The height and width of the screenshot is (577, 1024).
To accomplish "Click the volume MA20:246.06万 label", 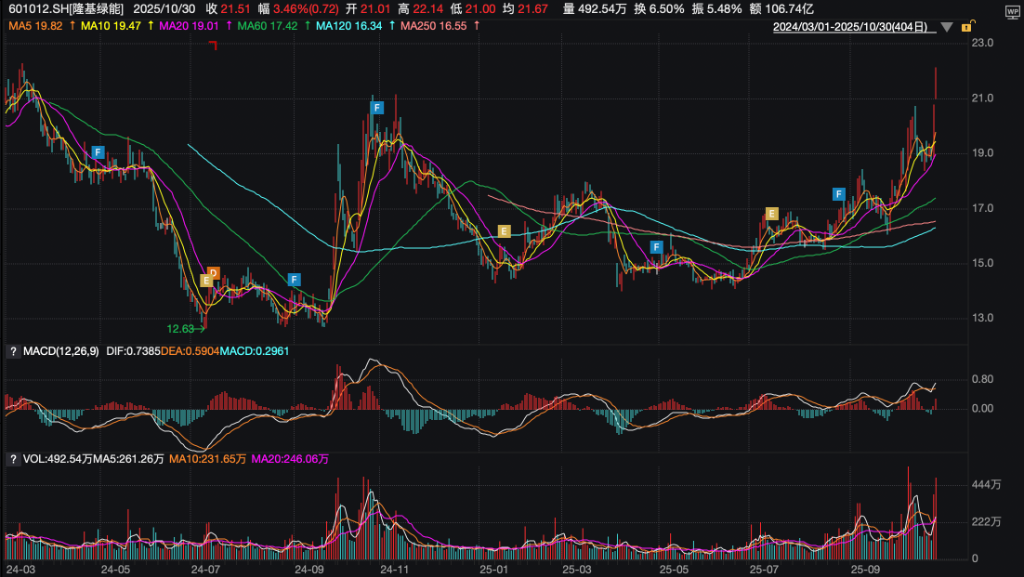I will coord(290,460).
